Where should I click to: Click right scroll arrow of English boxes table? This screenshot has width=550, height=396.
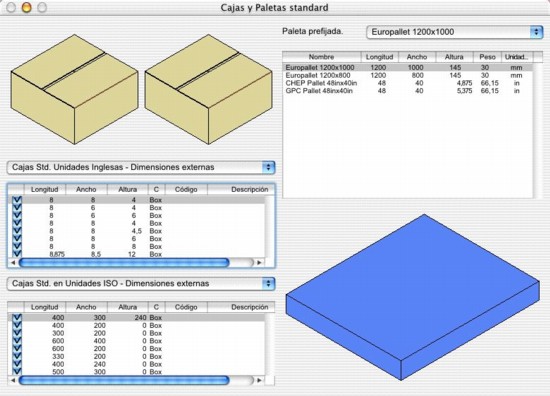click(x=259, y=262)
